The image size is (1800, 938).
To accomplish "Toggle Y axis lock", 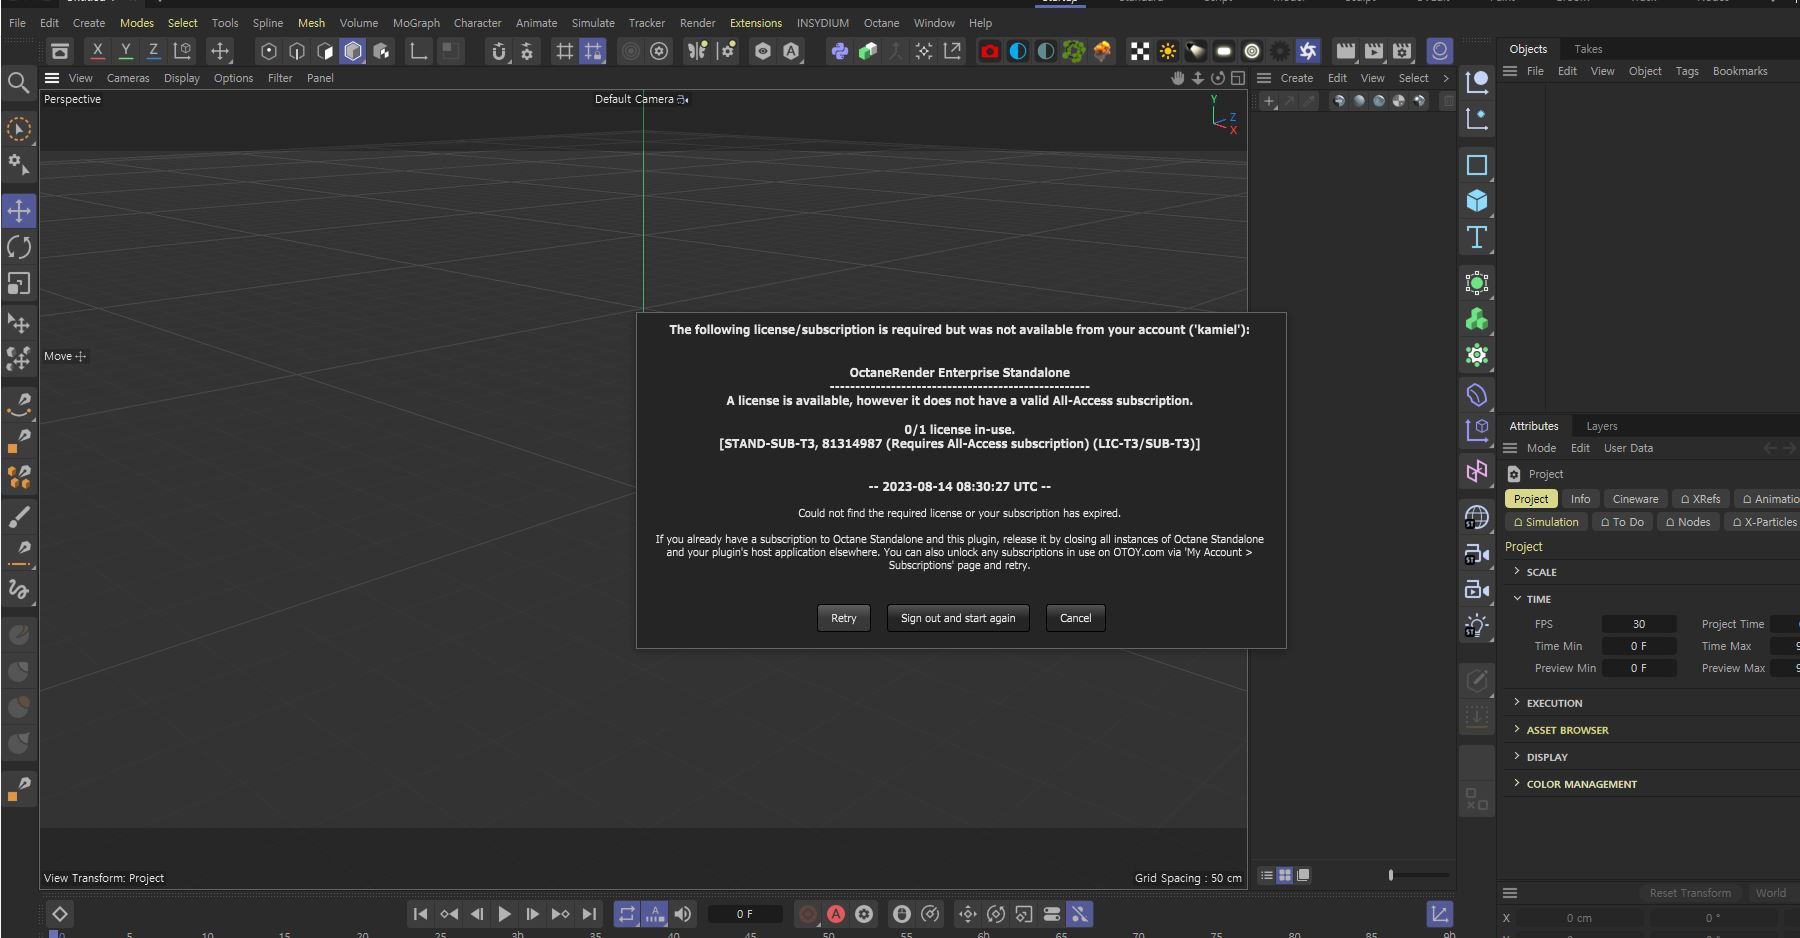I will tap(125, 51).
